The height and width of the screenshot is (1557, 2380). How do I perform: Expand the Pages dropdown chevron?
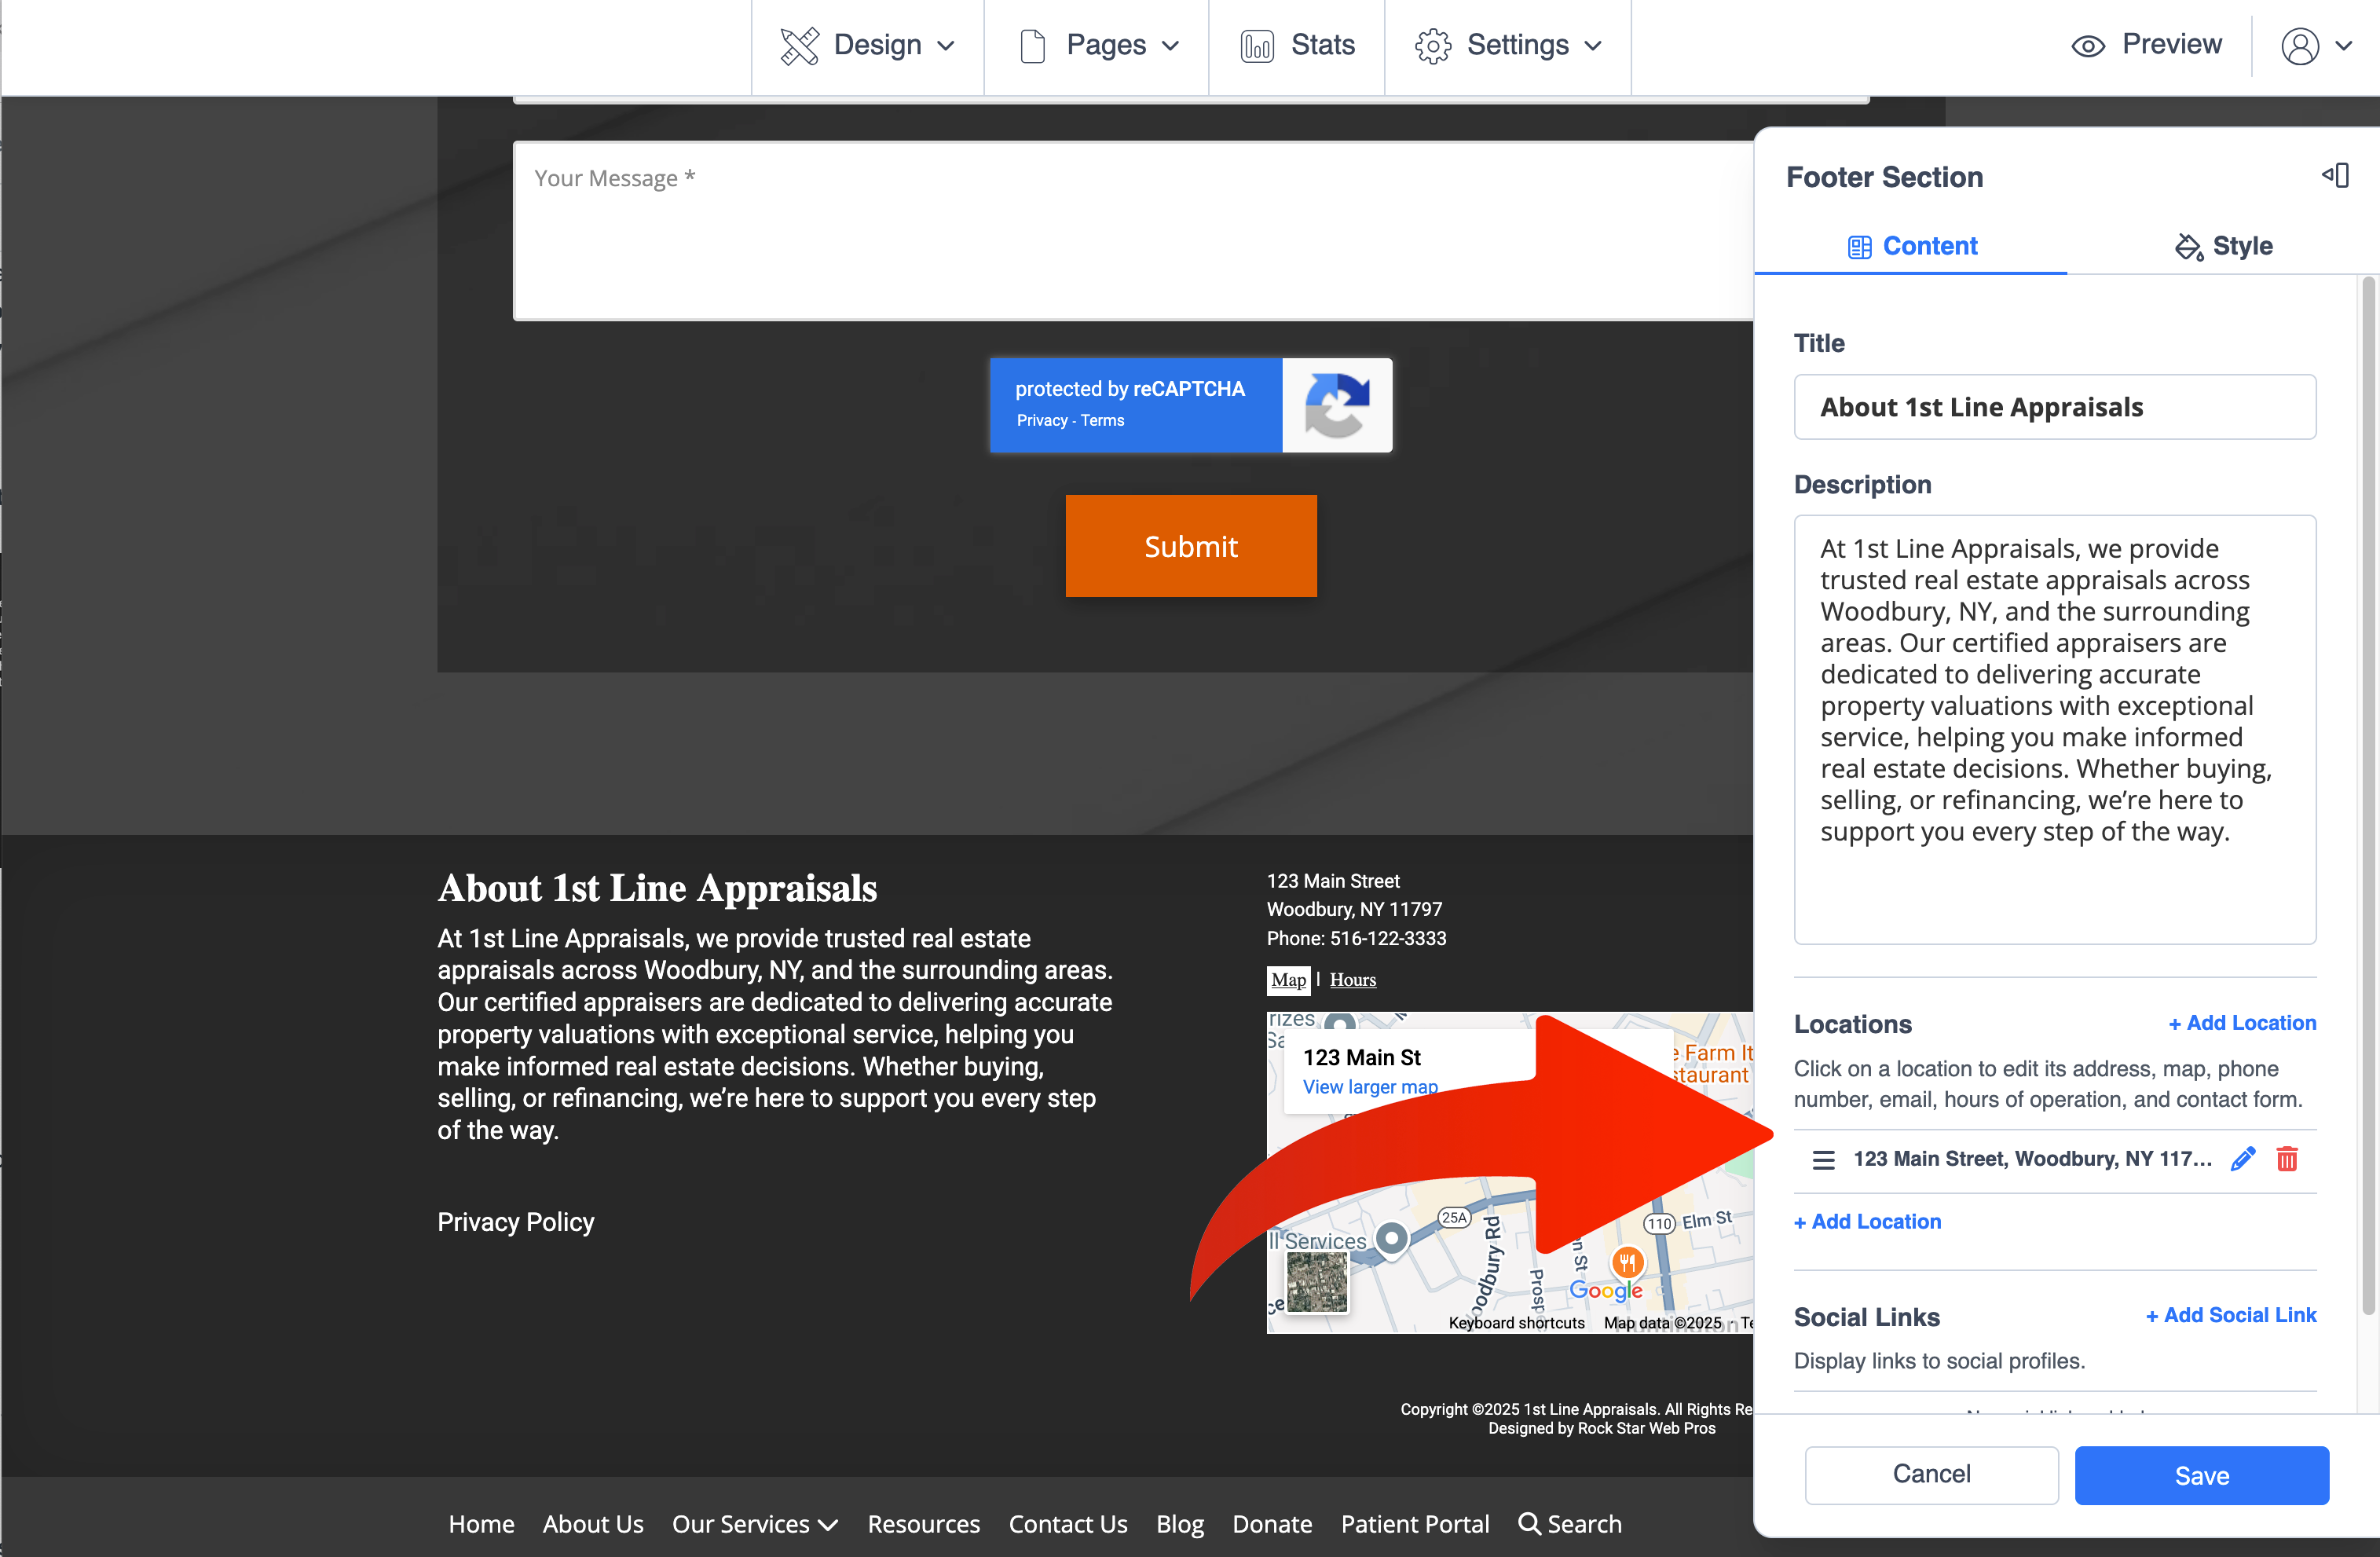[x=1171, y=46]
